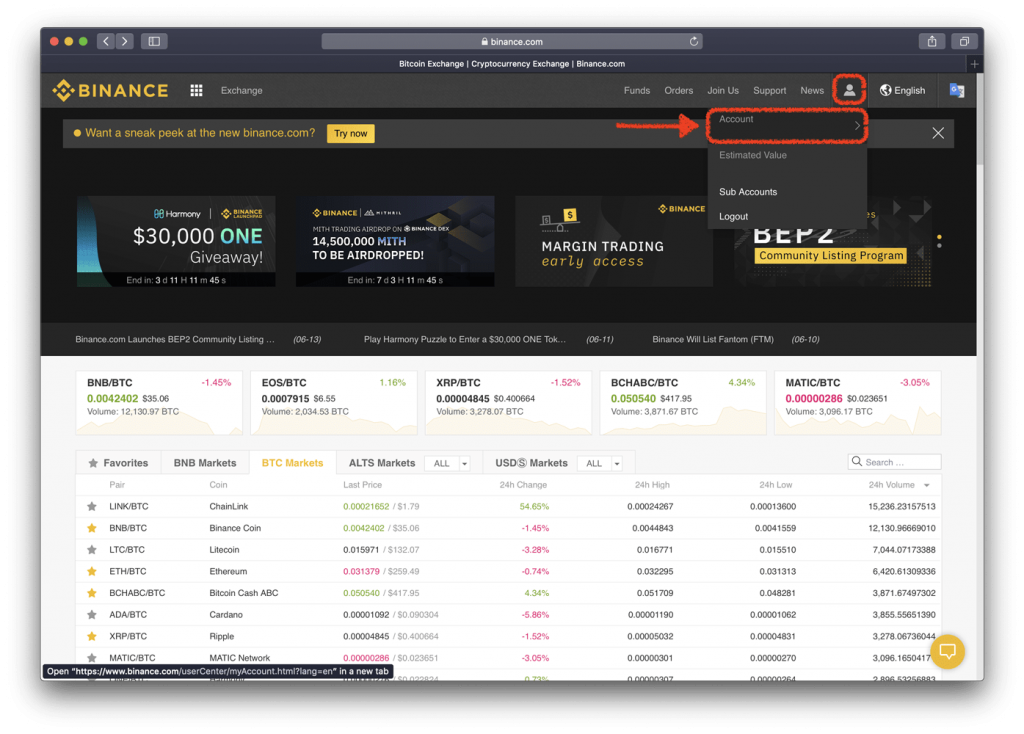Select the ALTS Markets tab
The image size is (1024, 734).
tap(382, 463)
